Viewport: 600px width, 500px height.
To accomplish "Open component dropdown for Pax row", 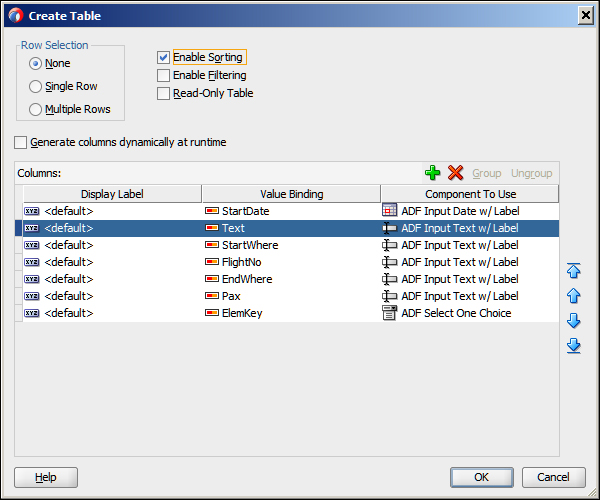I will (470, 296).
